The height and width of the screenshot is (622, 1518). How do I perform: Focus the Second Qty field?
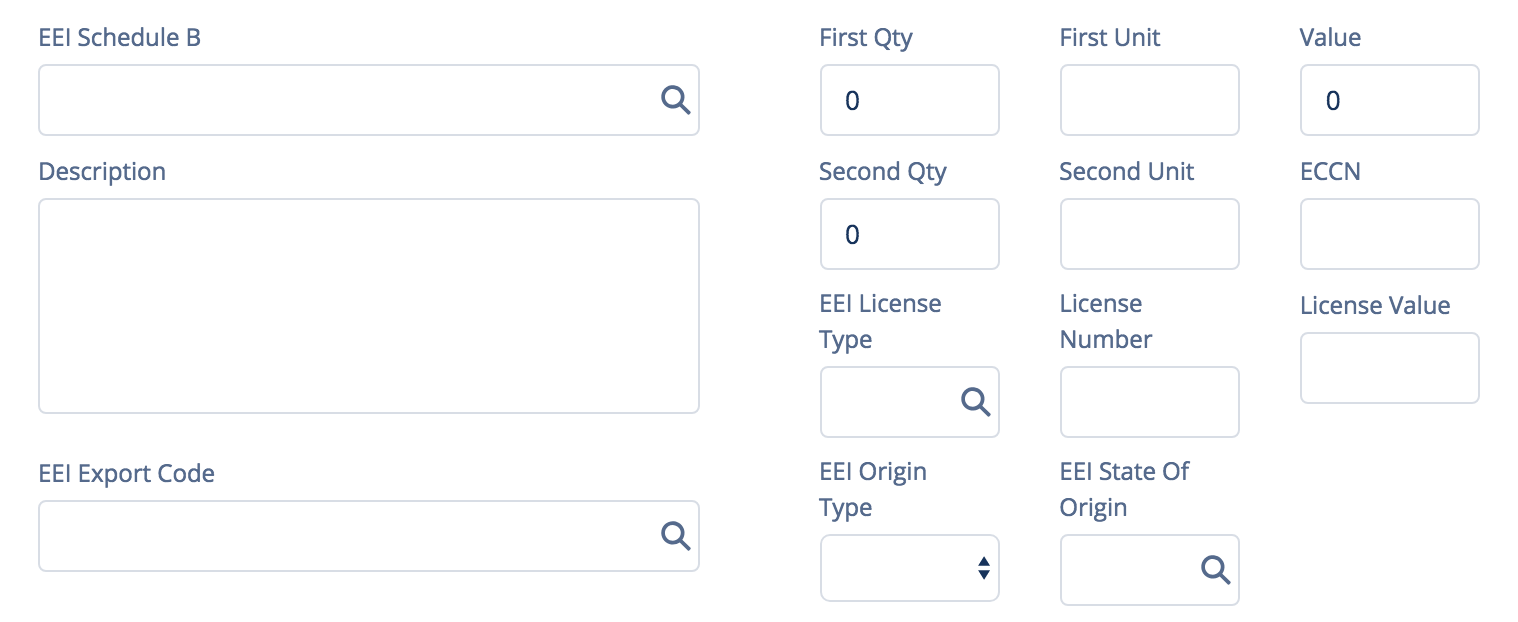pos(910,234)
